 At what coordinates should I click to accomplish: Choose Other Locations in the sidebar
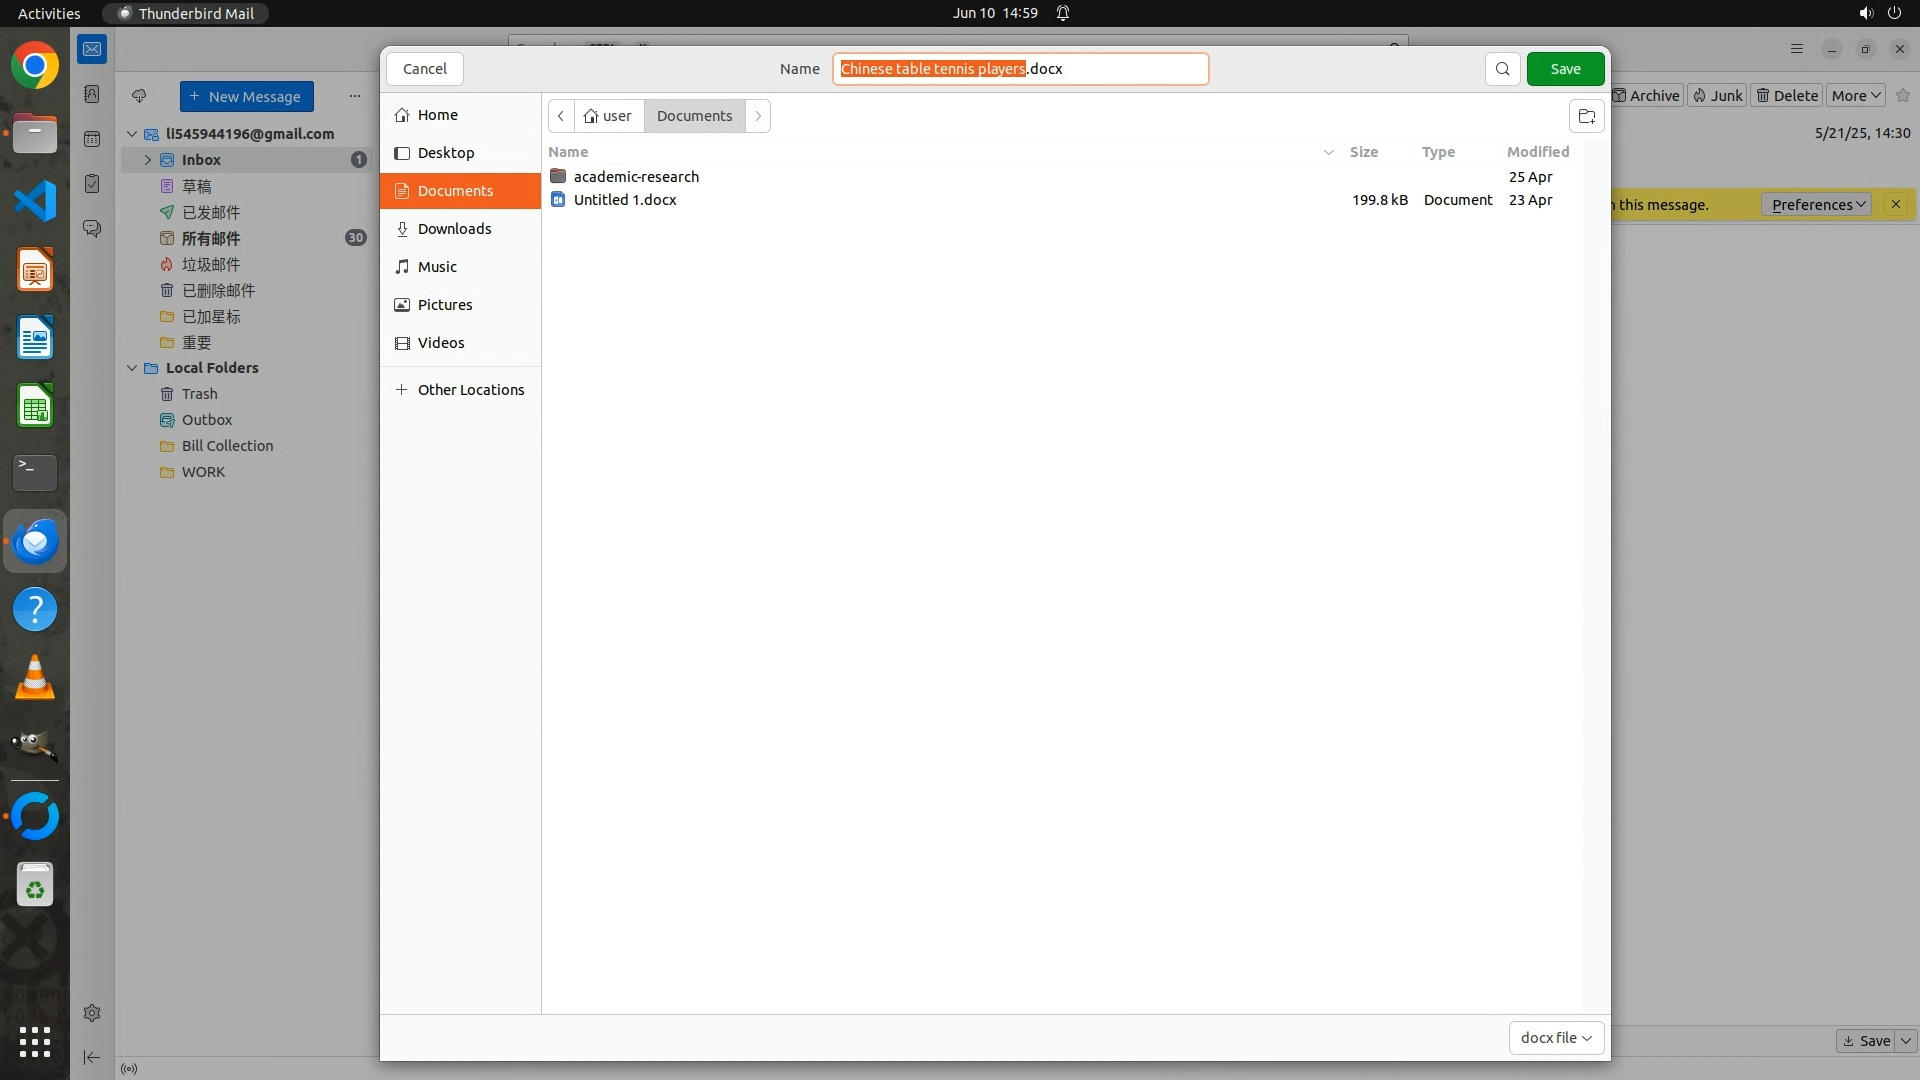(x=470, y=390)
